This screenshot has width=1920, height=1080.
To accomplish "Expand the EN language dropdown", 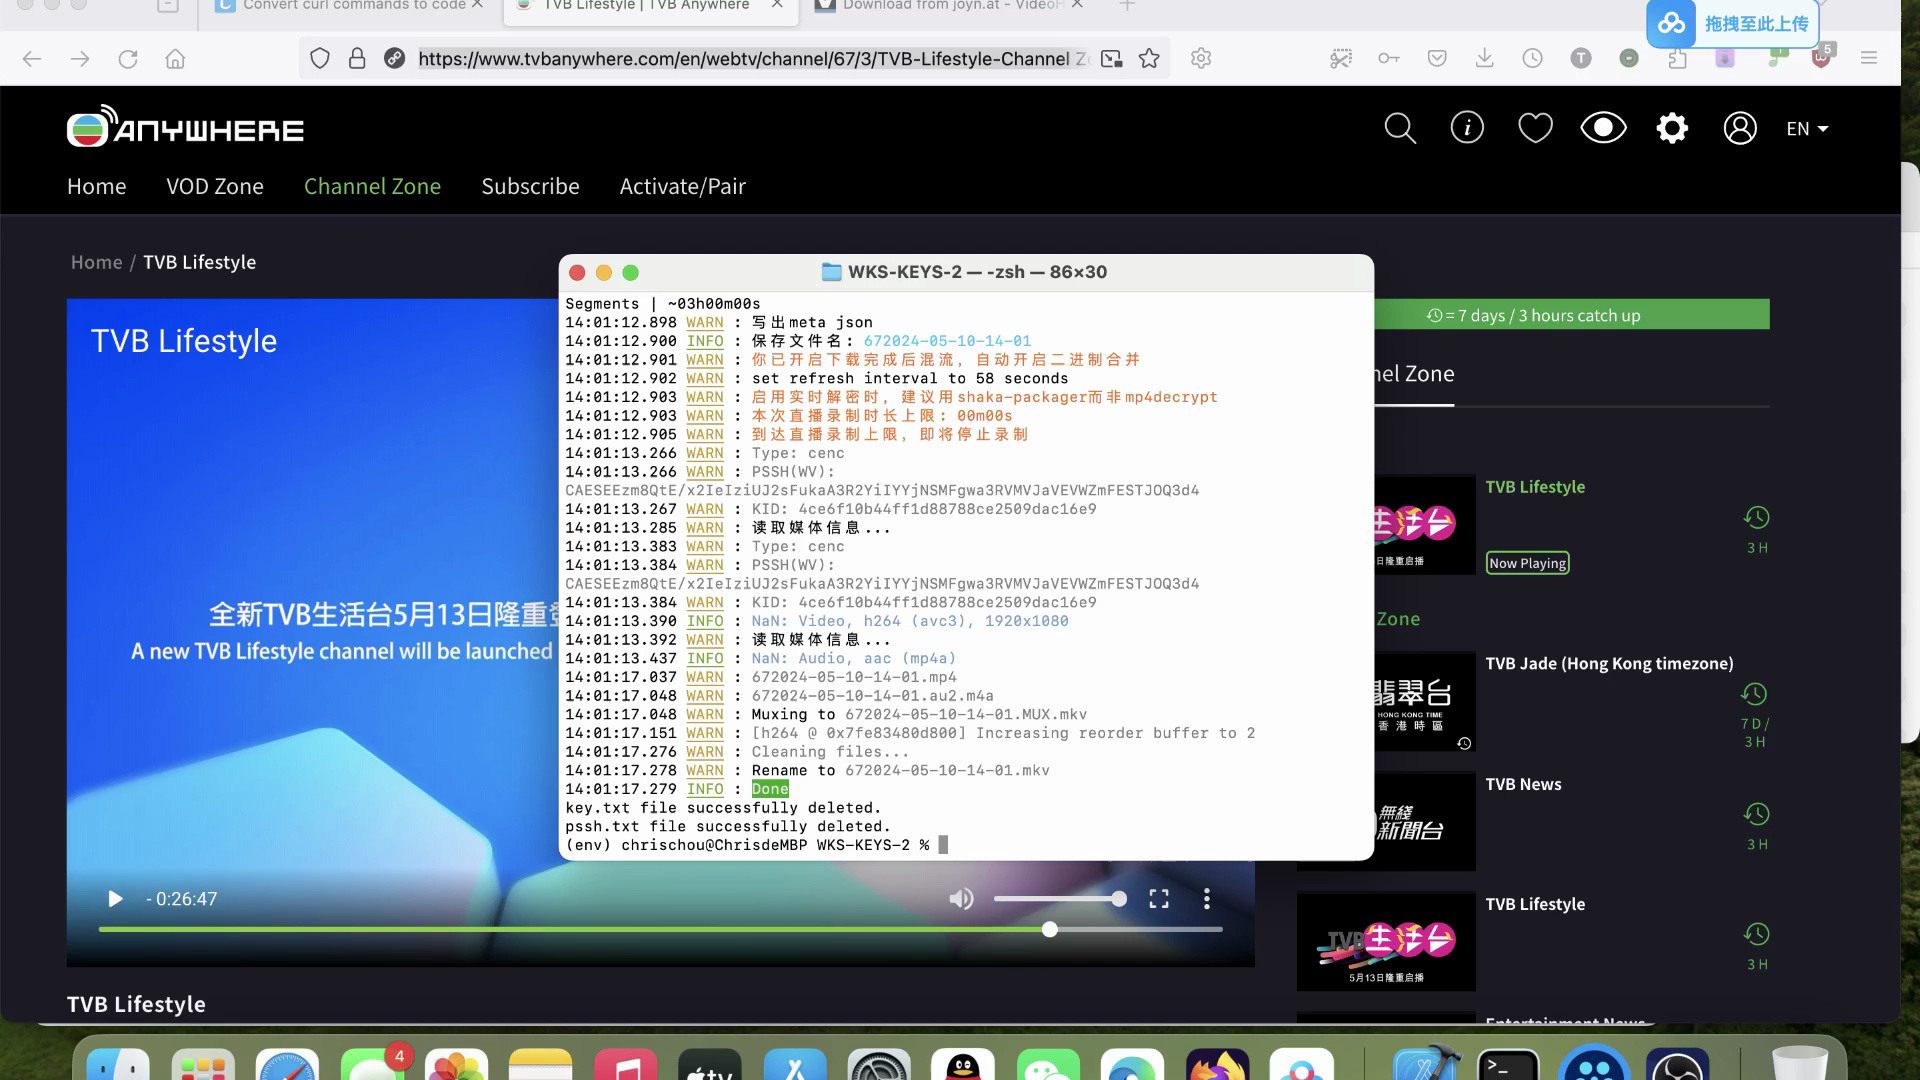I will click(x=1807, y=129).
